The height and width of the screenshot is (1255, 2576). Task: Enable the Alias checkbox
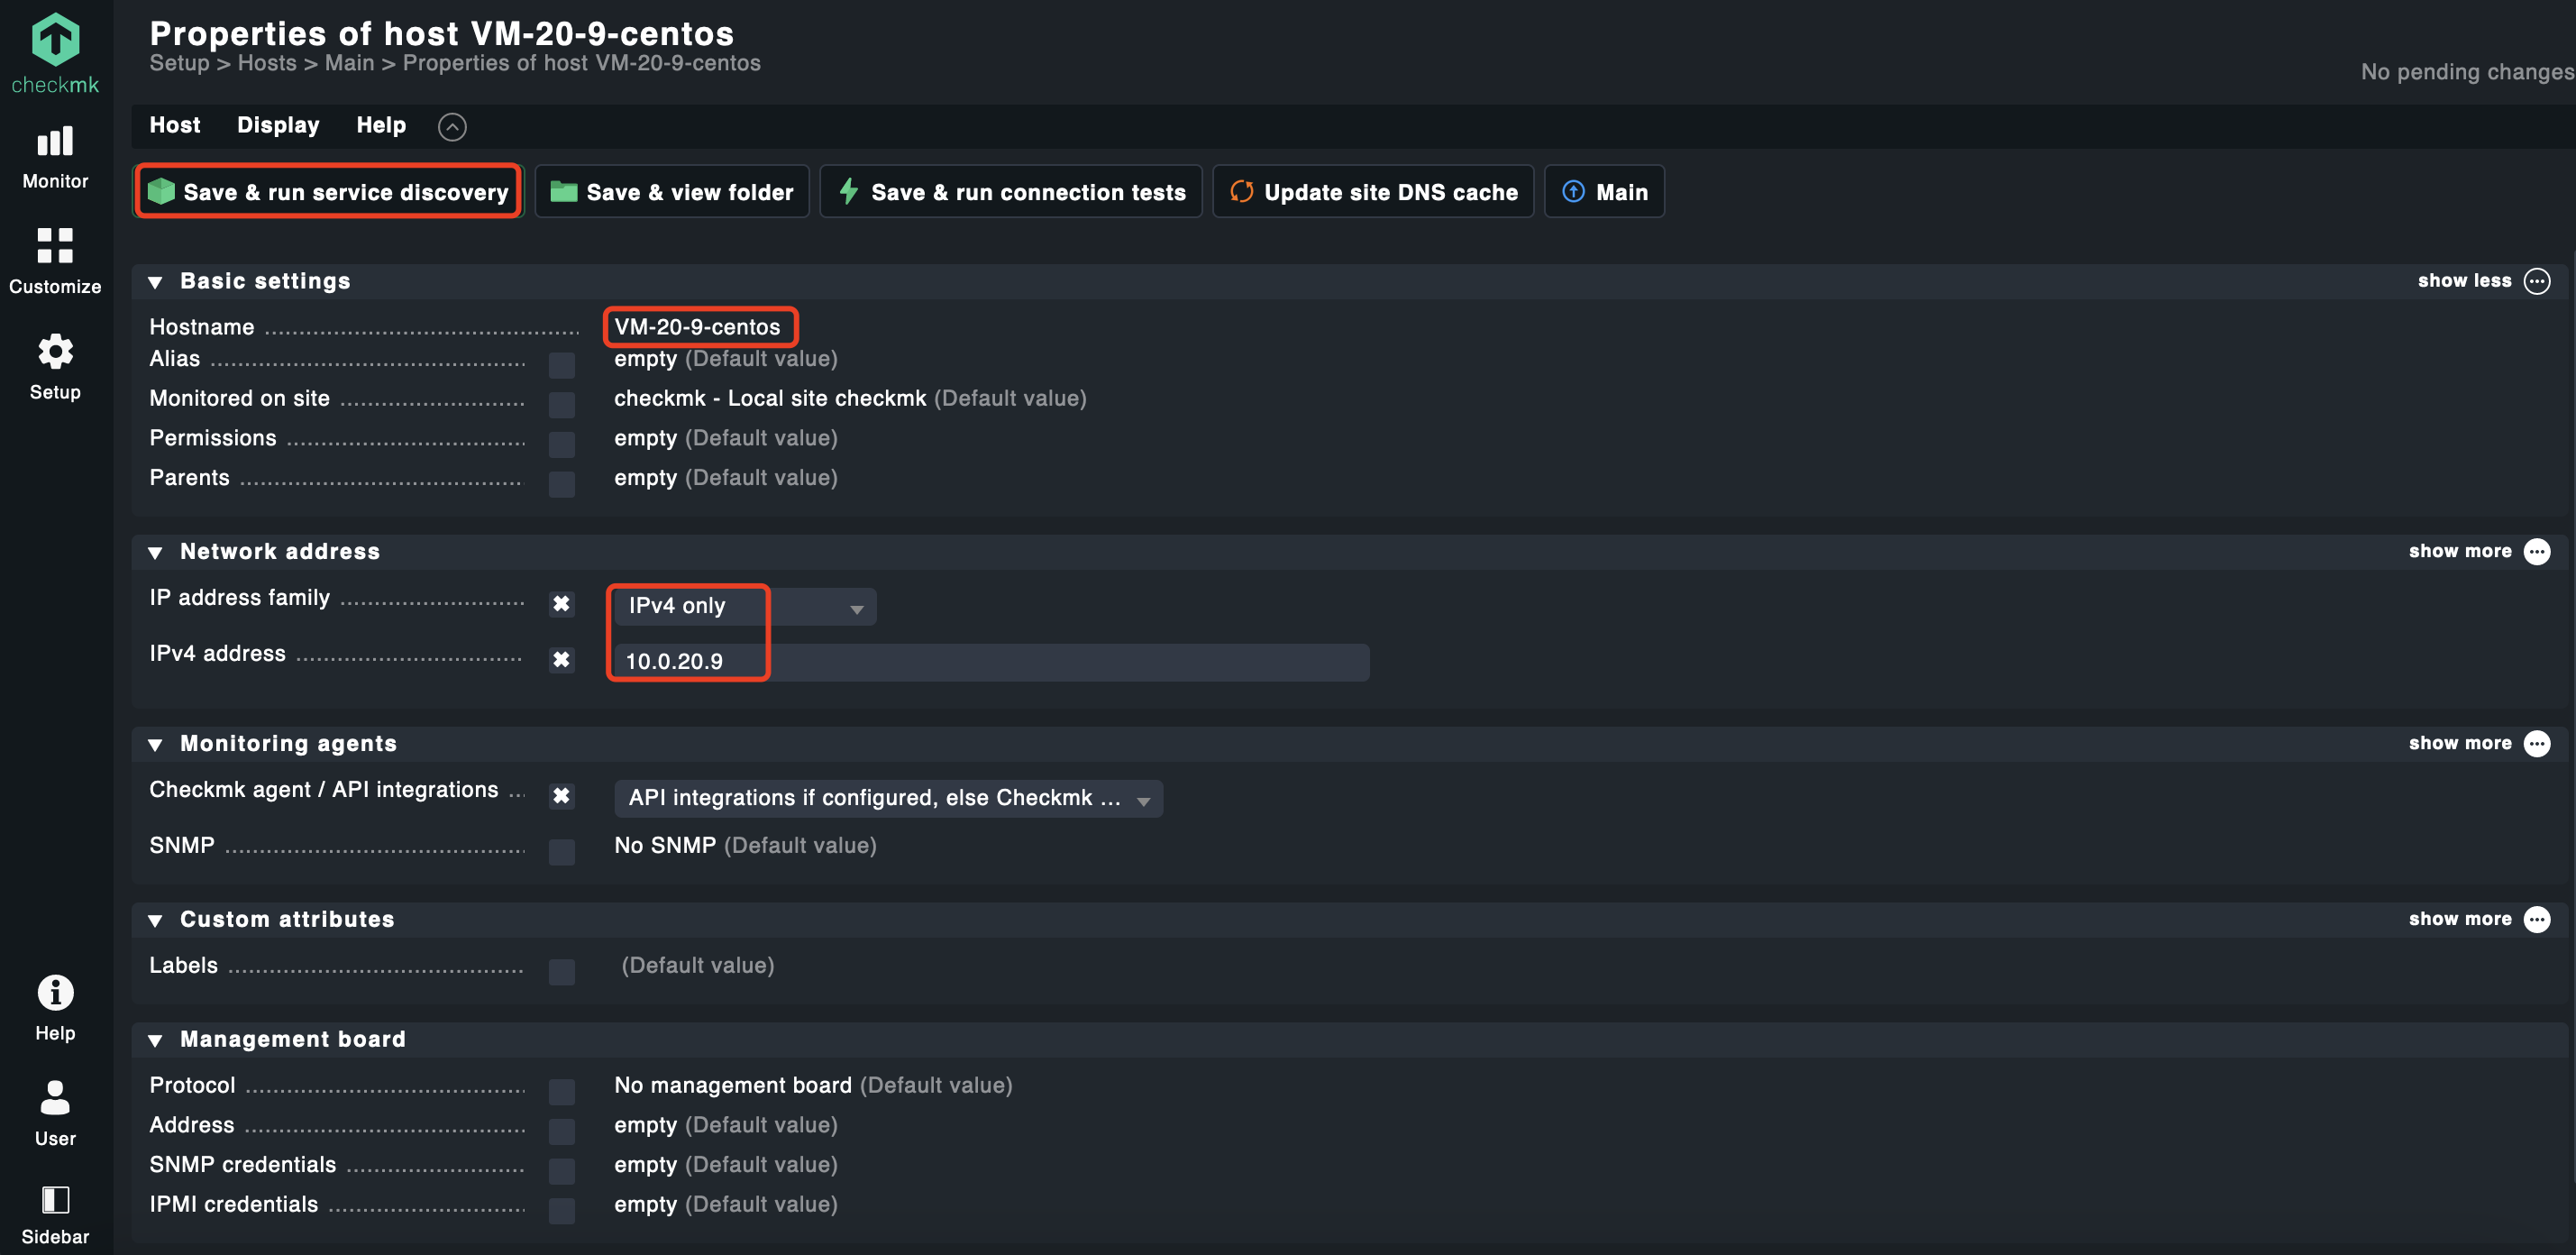point(562,365)
